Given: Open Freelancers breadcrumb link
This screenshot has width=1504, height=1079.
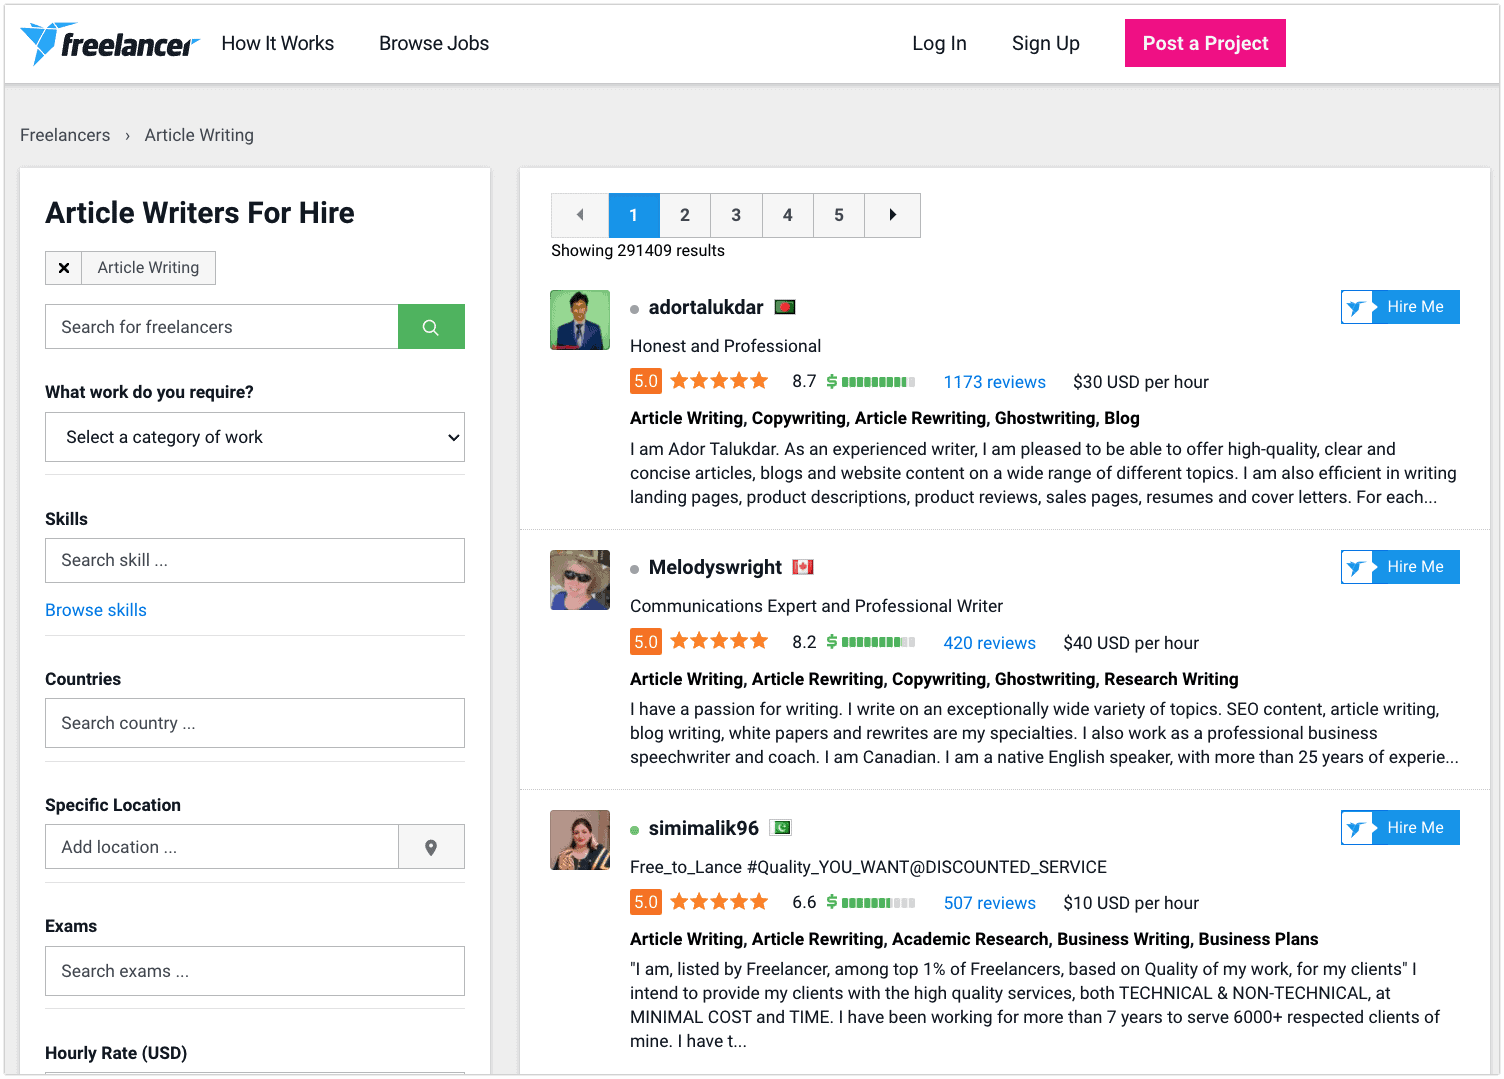Looking at the screenshot, I should pos(65,135).
